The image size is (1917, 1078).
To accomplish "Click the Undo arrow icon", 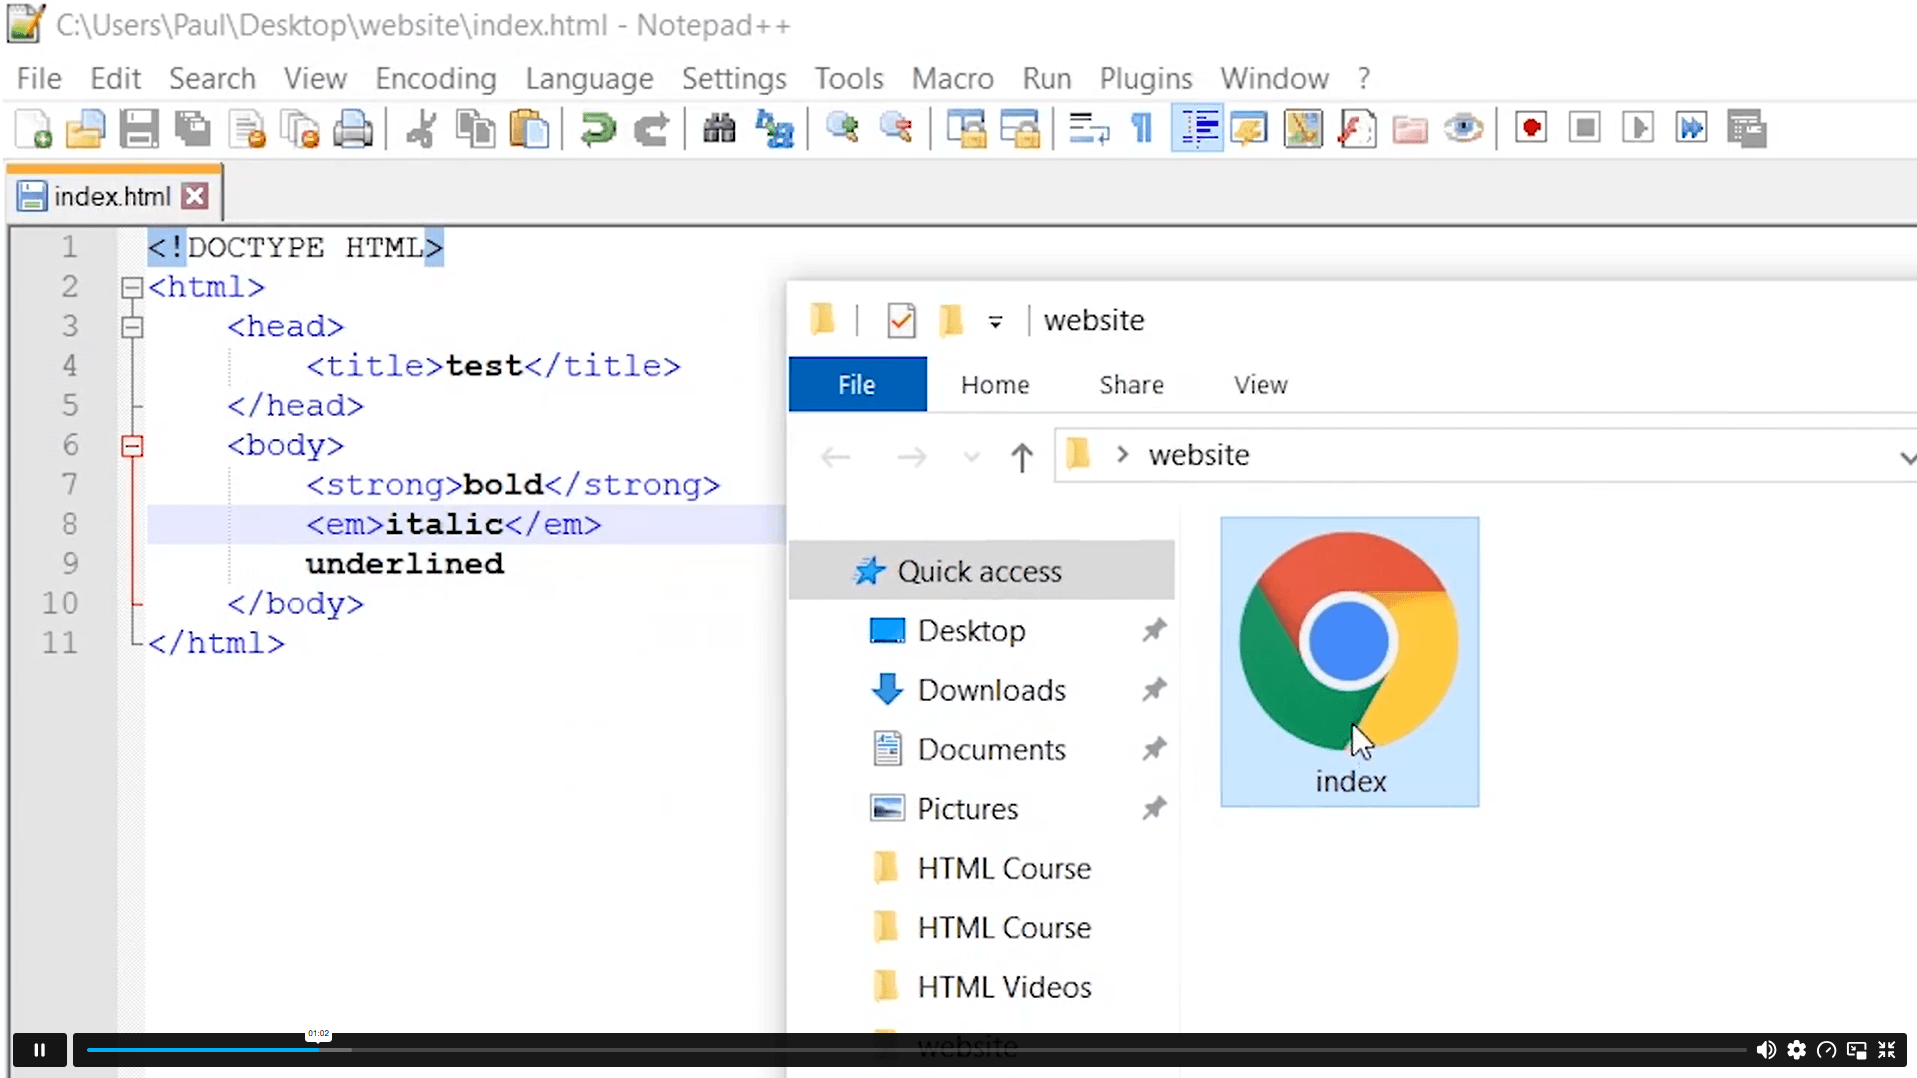I will coord(597,129).
